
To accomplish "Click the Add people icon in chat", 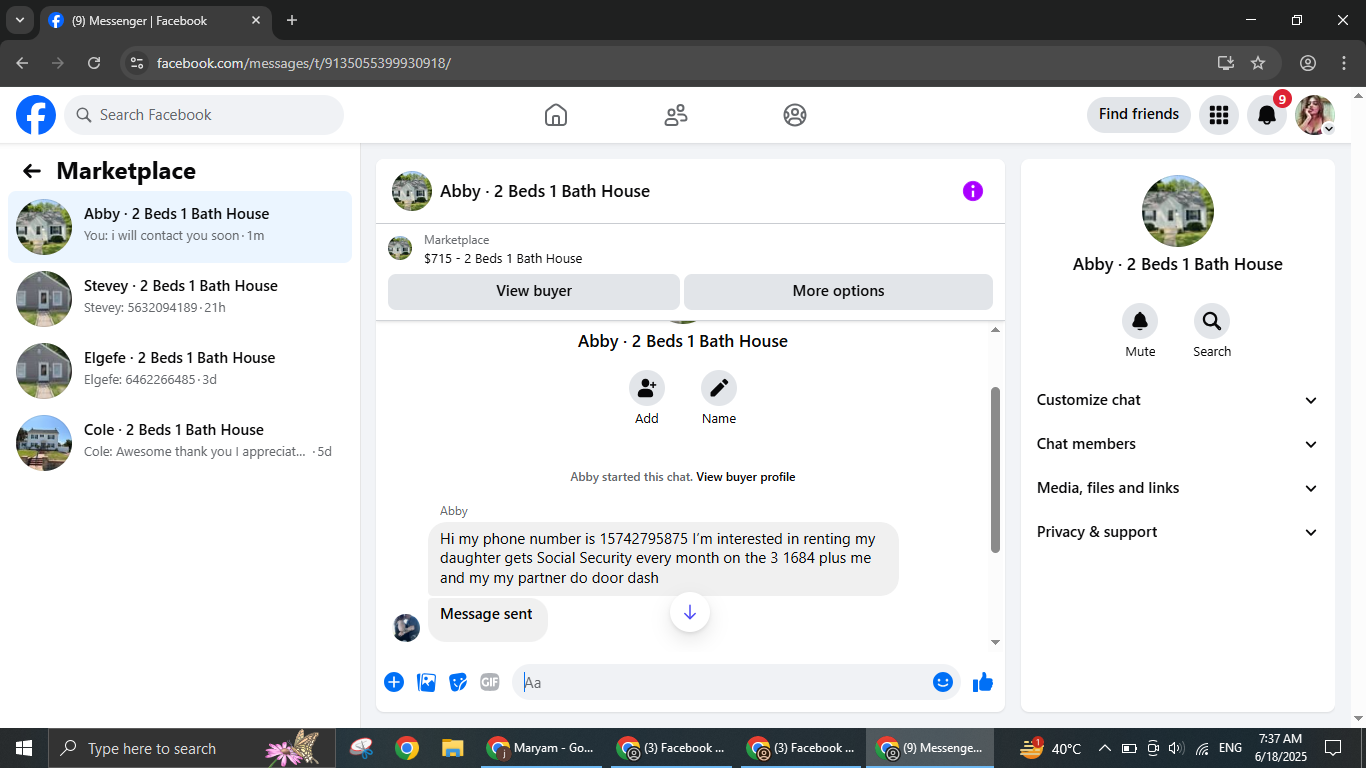I will [647, 388].
